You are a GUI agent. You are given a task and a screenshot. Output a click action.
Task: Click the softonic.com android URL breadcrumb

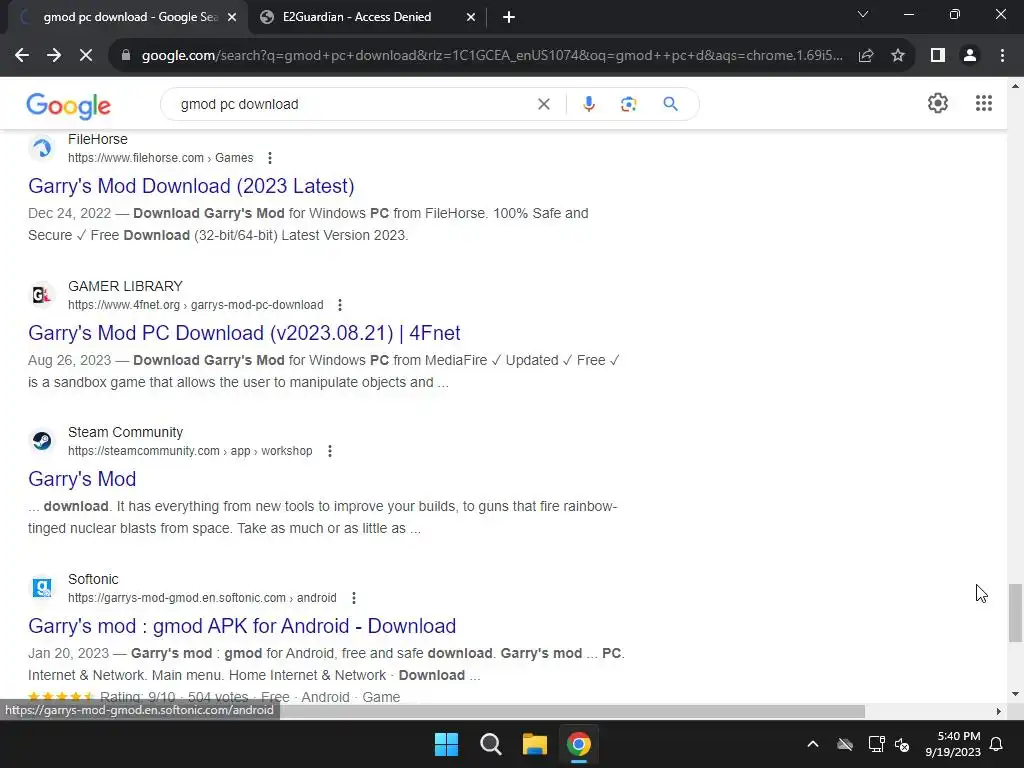pyautogui.click(x=202, y=598)
